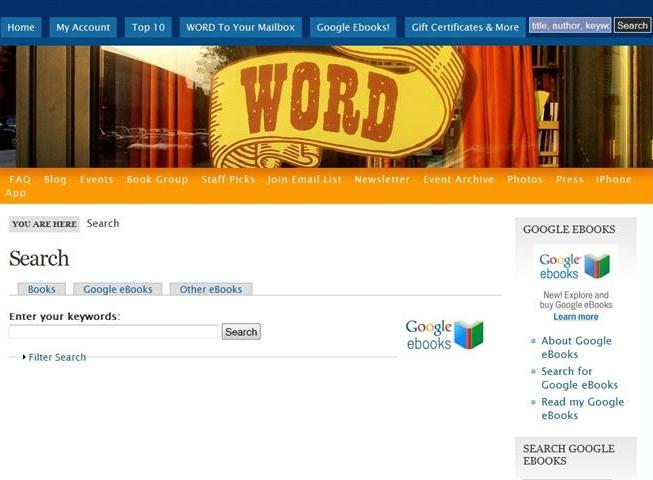Open the Google Ebooks! menu item
653x480 pixels.
click(x=353, y=27)
